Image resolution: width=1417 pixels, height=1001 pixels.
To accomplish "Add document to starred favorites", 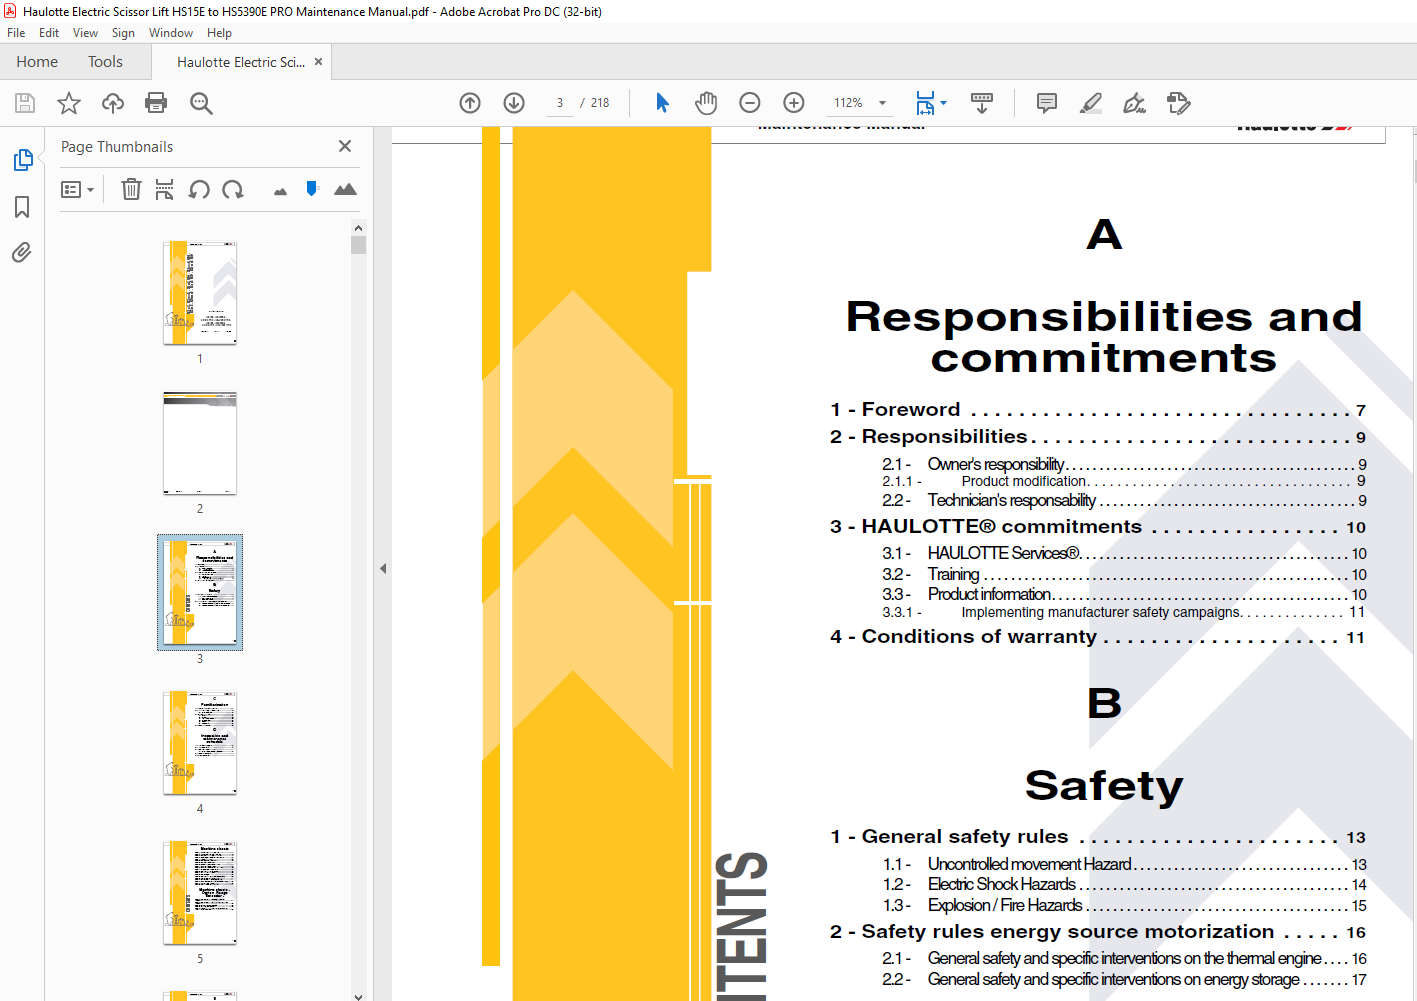I will pos(69,103).
